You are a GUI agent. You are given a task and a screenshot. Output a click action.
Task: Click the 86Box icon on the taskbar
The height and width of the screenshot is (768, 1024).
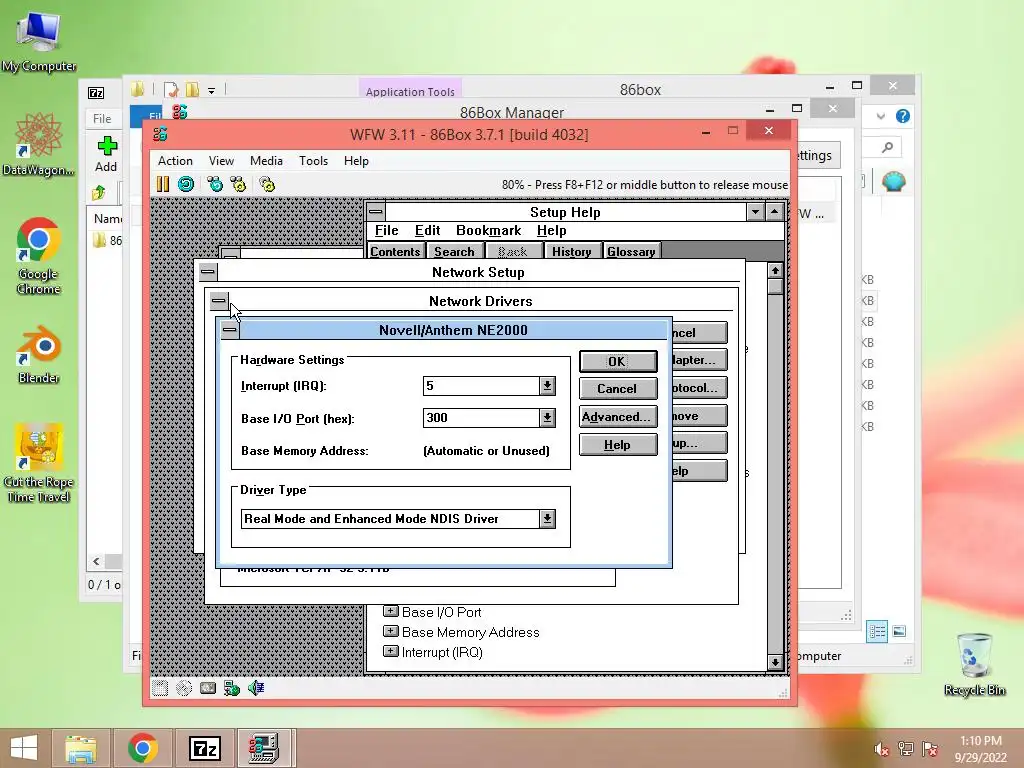pos(264,748)
